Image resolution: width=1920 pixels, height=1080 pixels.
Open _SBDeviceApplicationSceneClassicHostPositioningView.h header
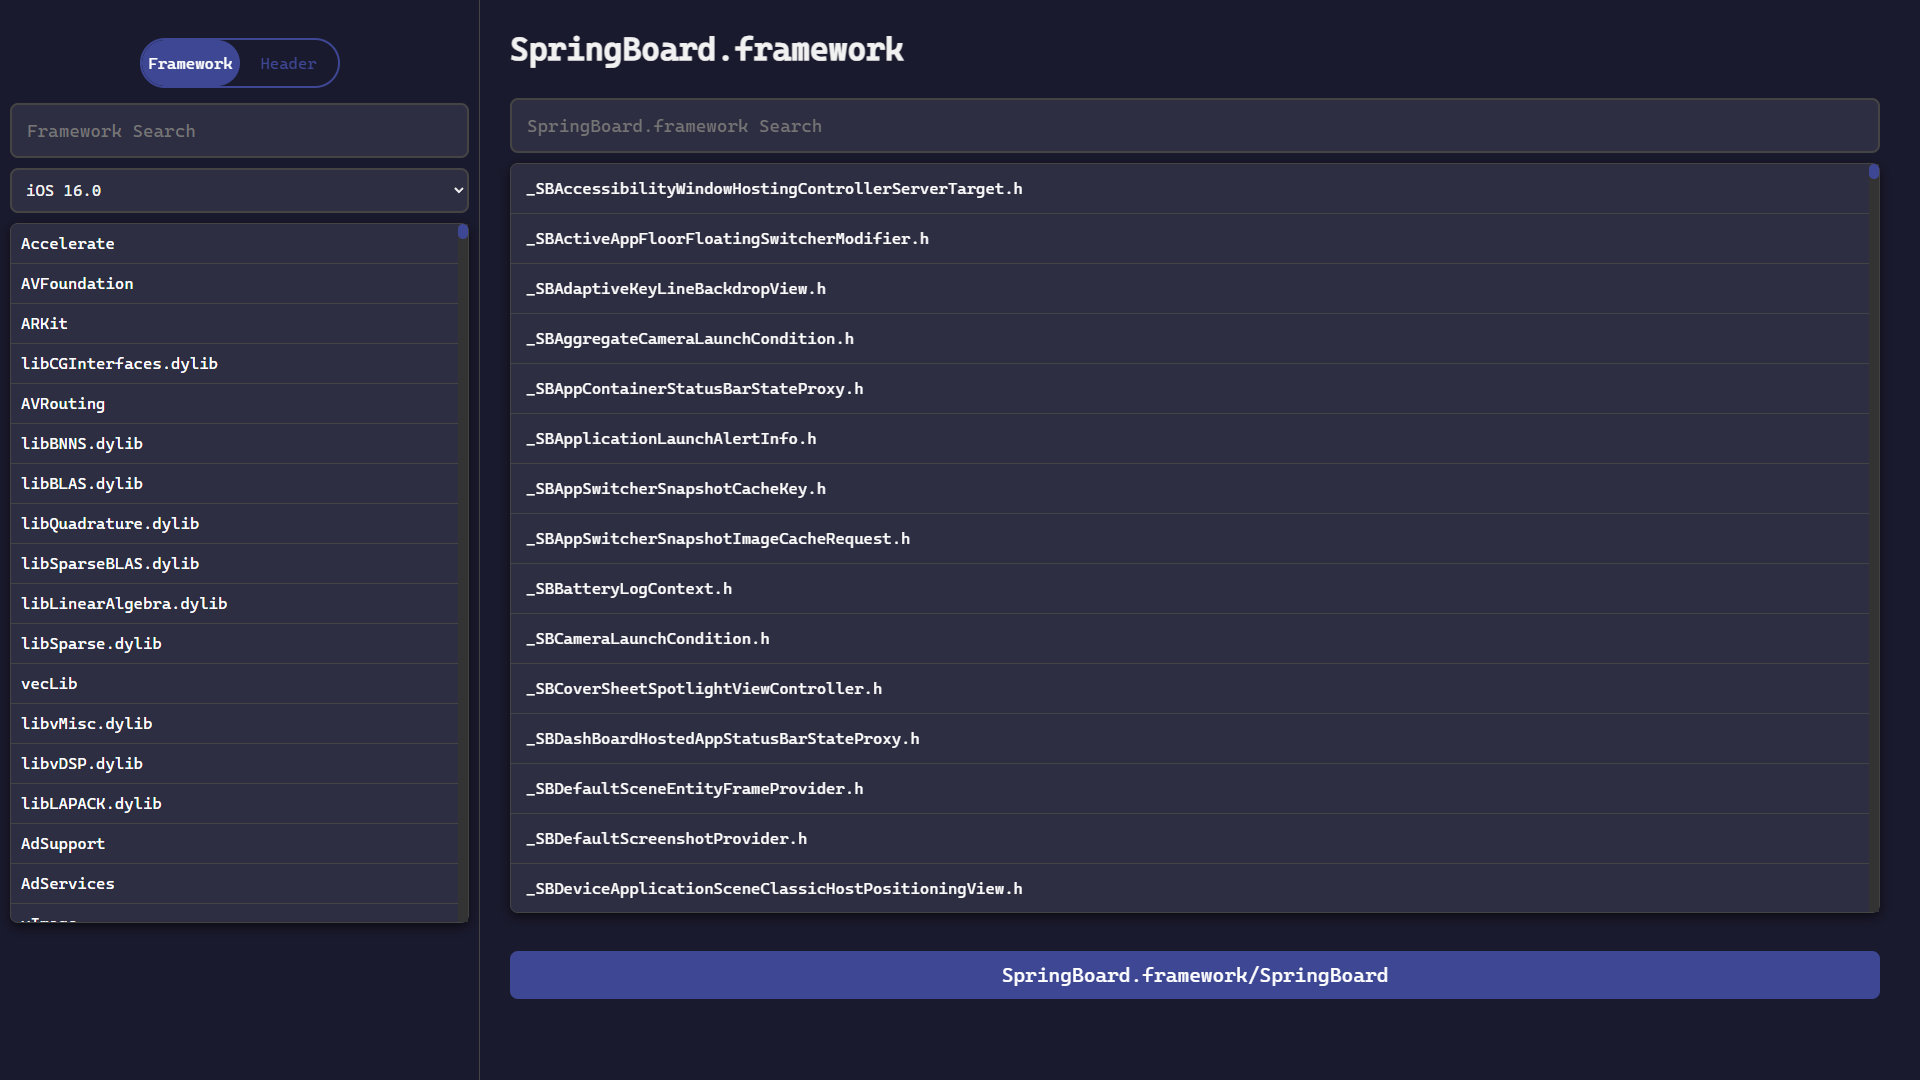1189,888
